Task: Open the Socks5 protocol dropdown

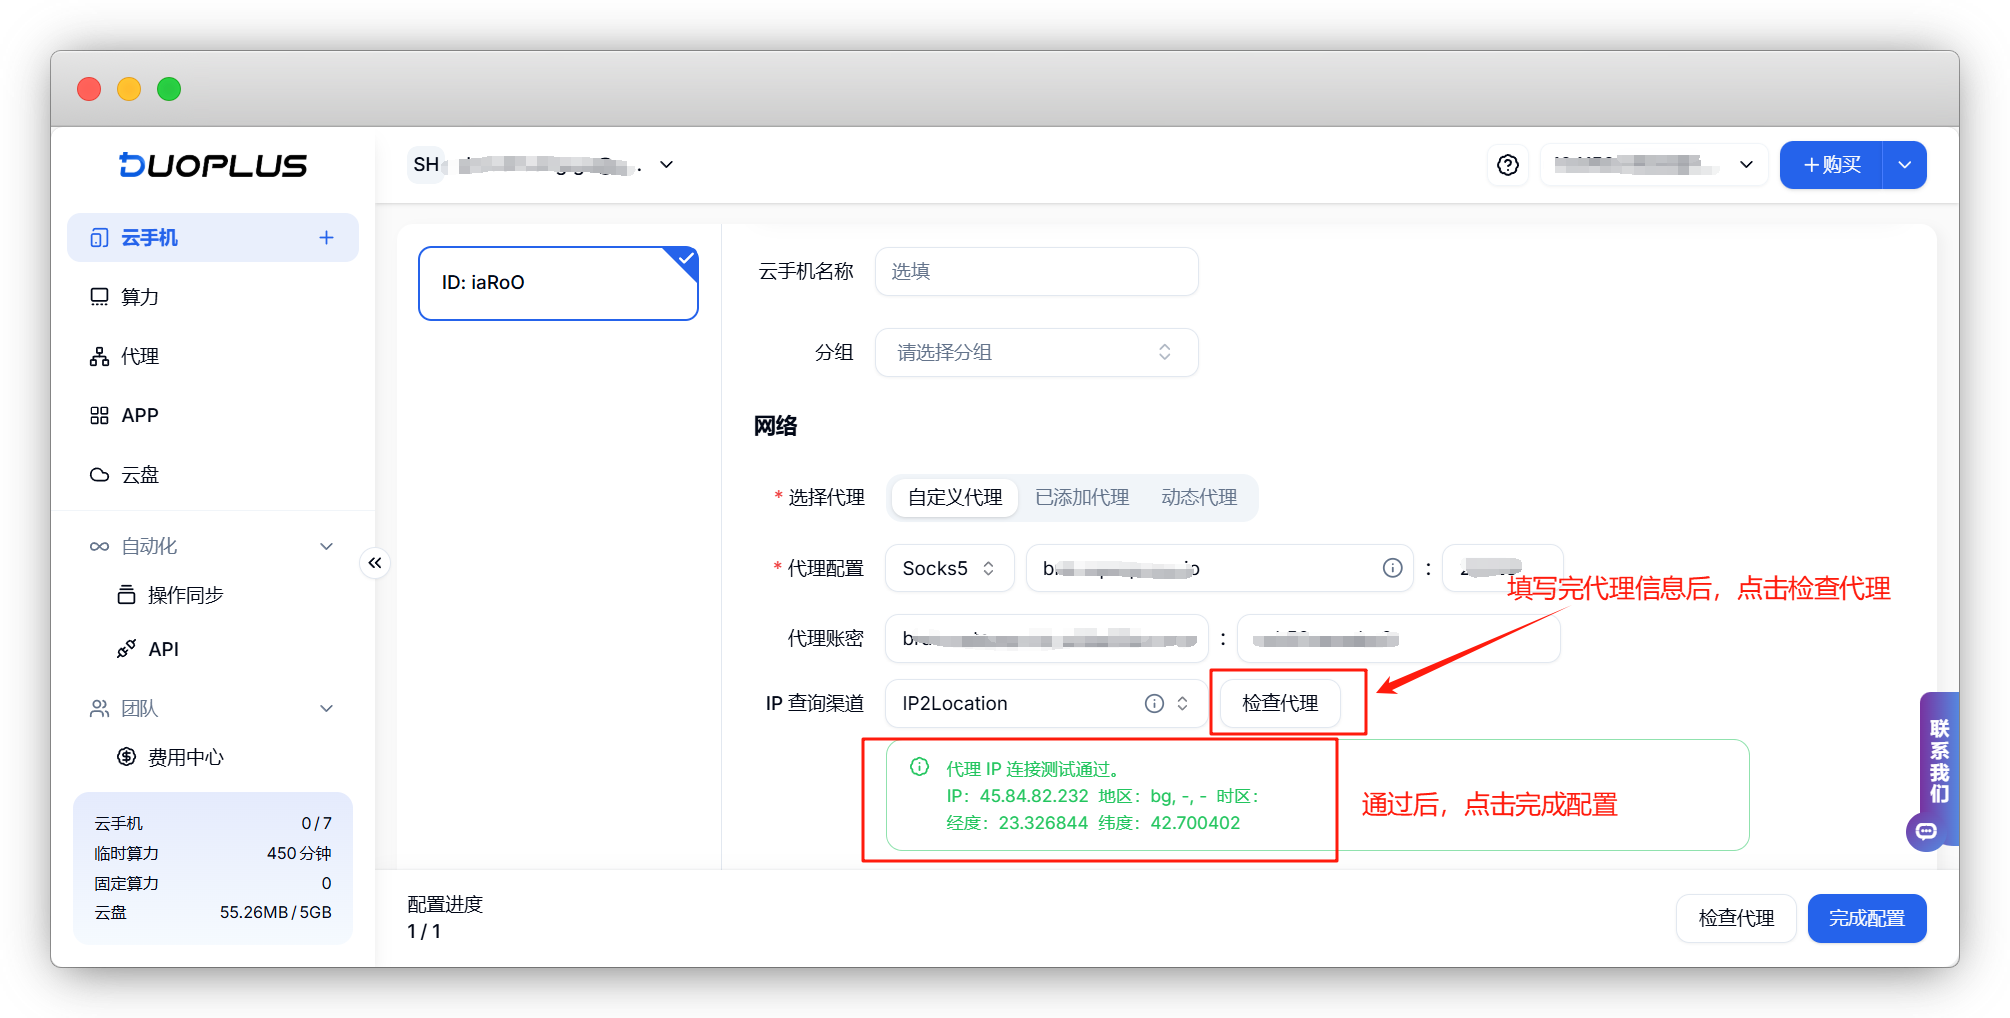Action: [x=949, y=568]
